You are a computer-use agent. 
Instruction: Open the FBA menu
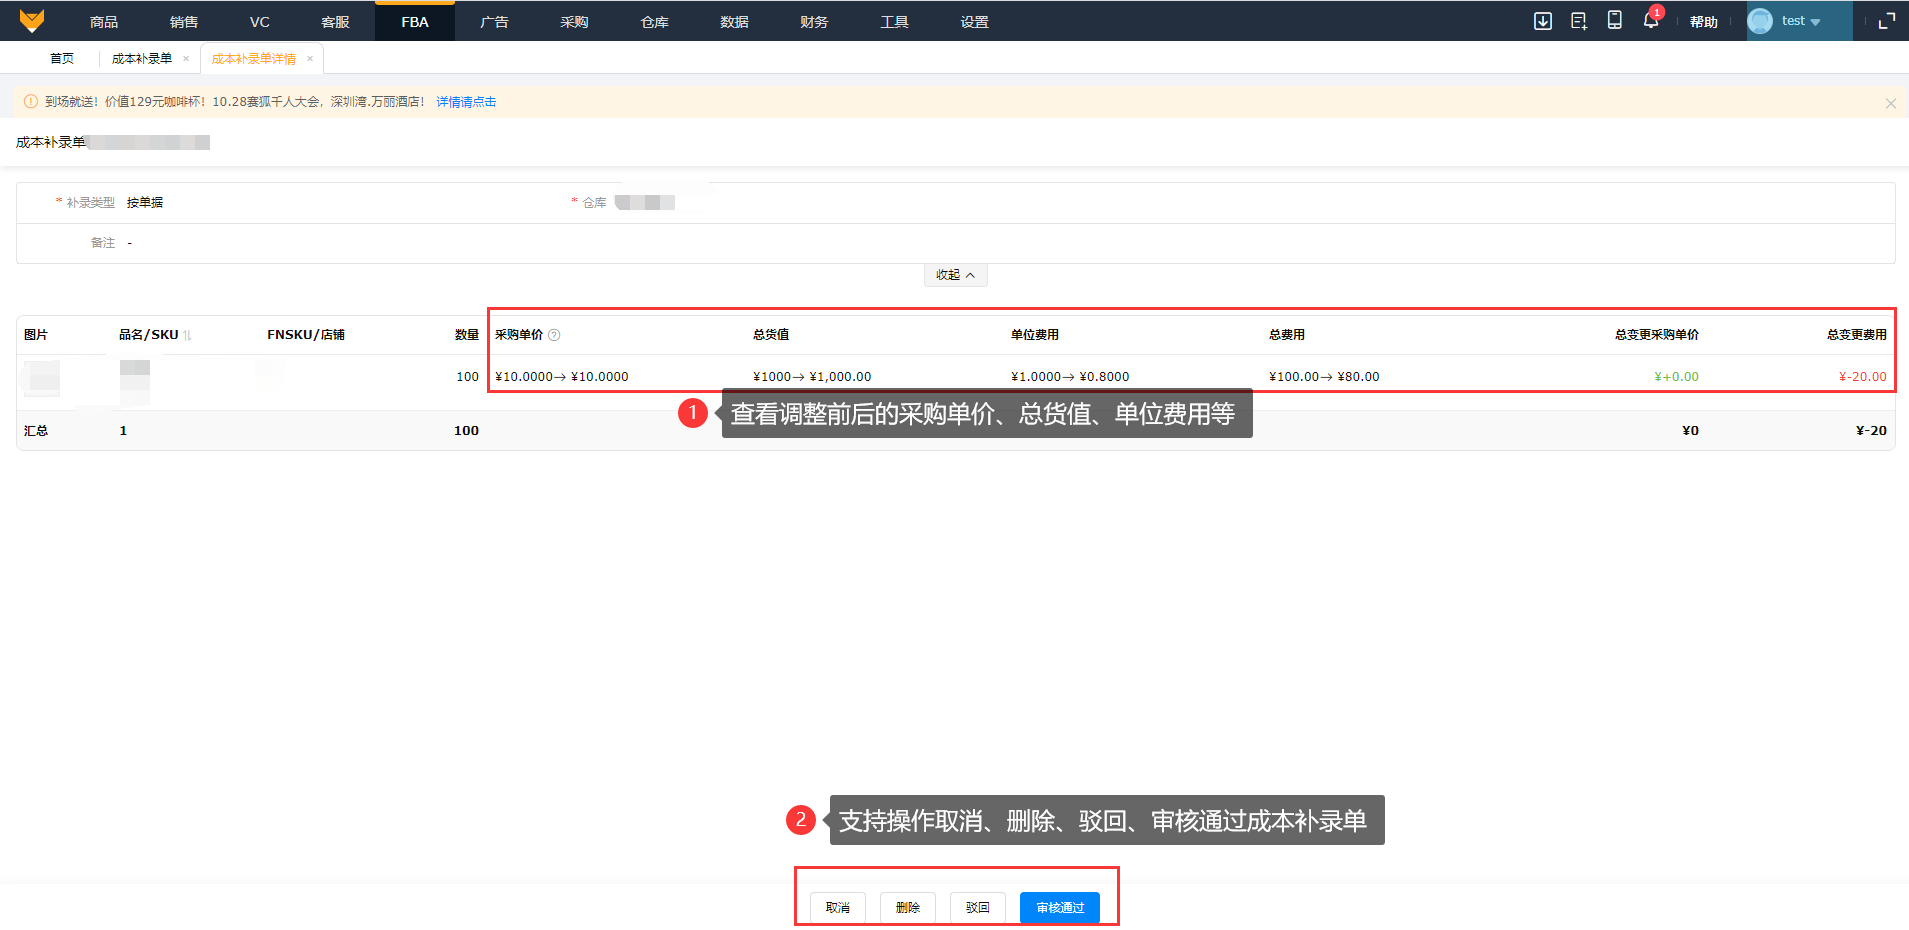[x=414, y=22]
